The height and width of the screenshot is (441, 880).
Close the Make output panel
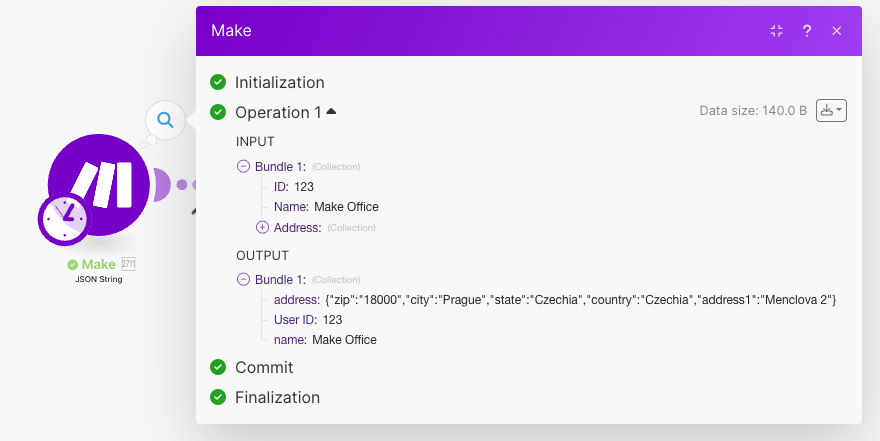click(837, 31)
